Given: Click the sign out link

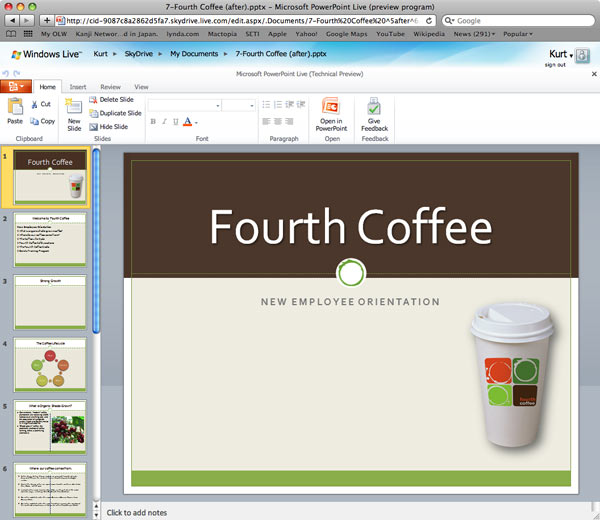Looking at the screenshot, I should pyautogui.click(x=555, y=64).
